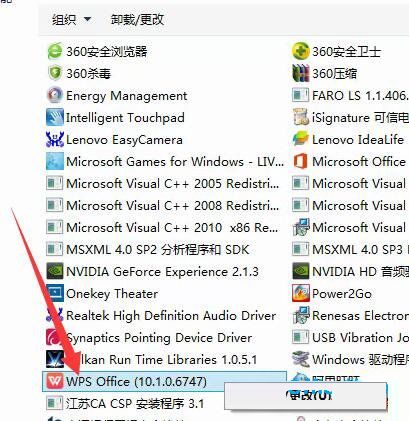Click the 江苏CA CSP 安装程序 icon

(x=54, y=403)
